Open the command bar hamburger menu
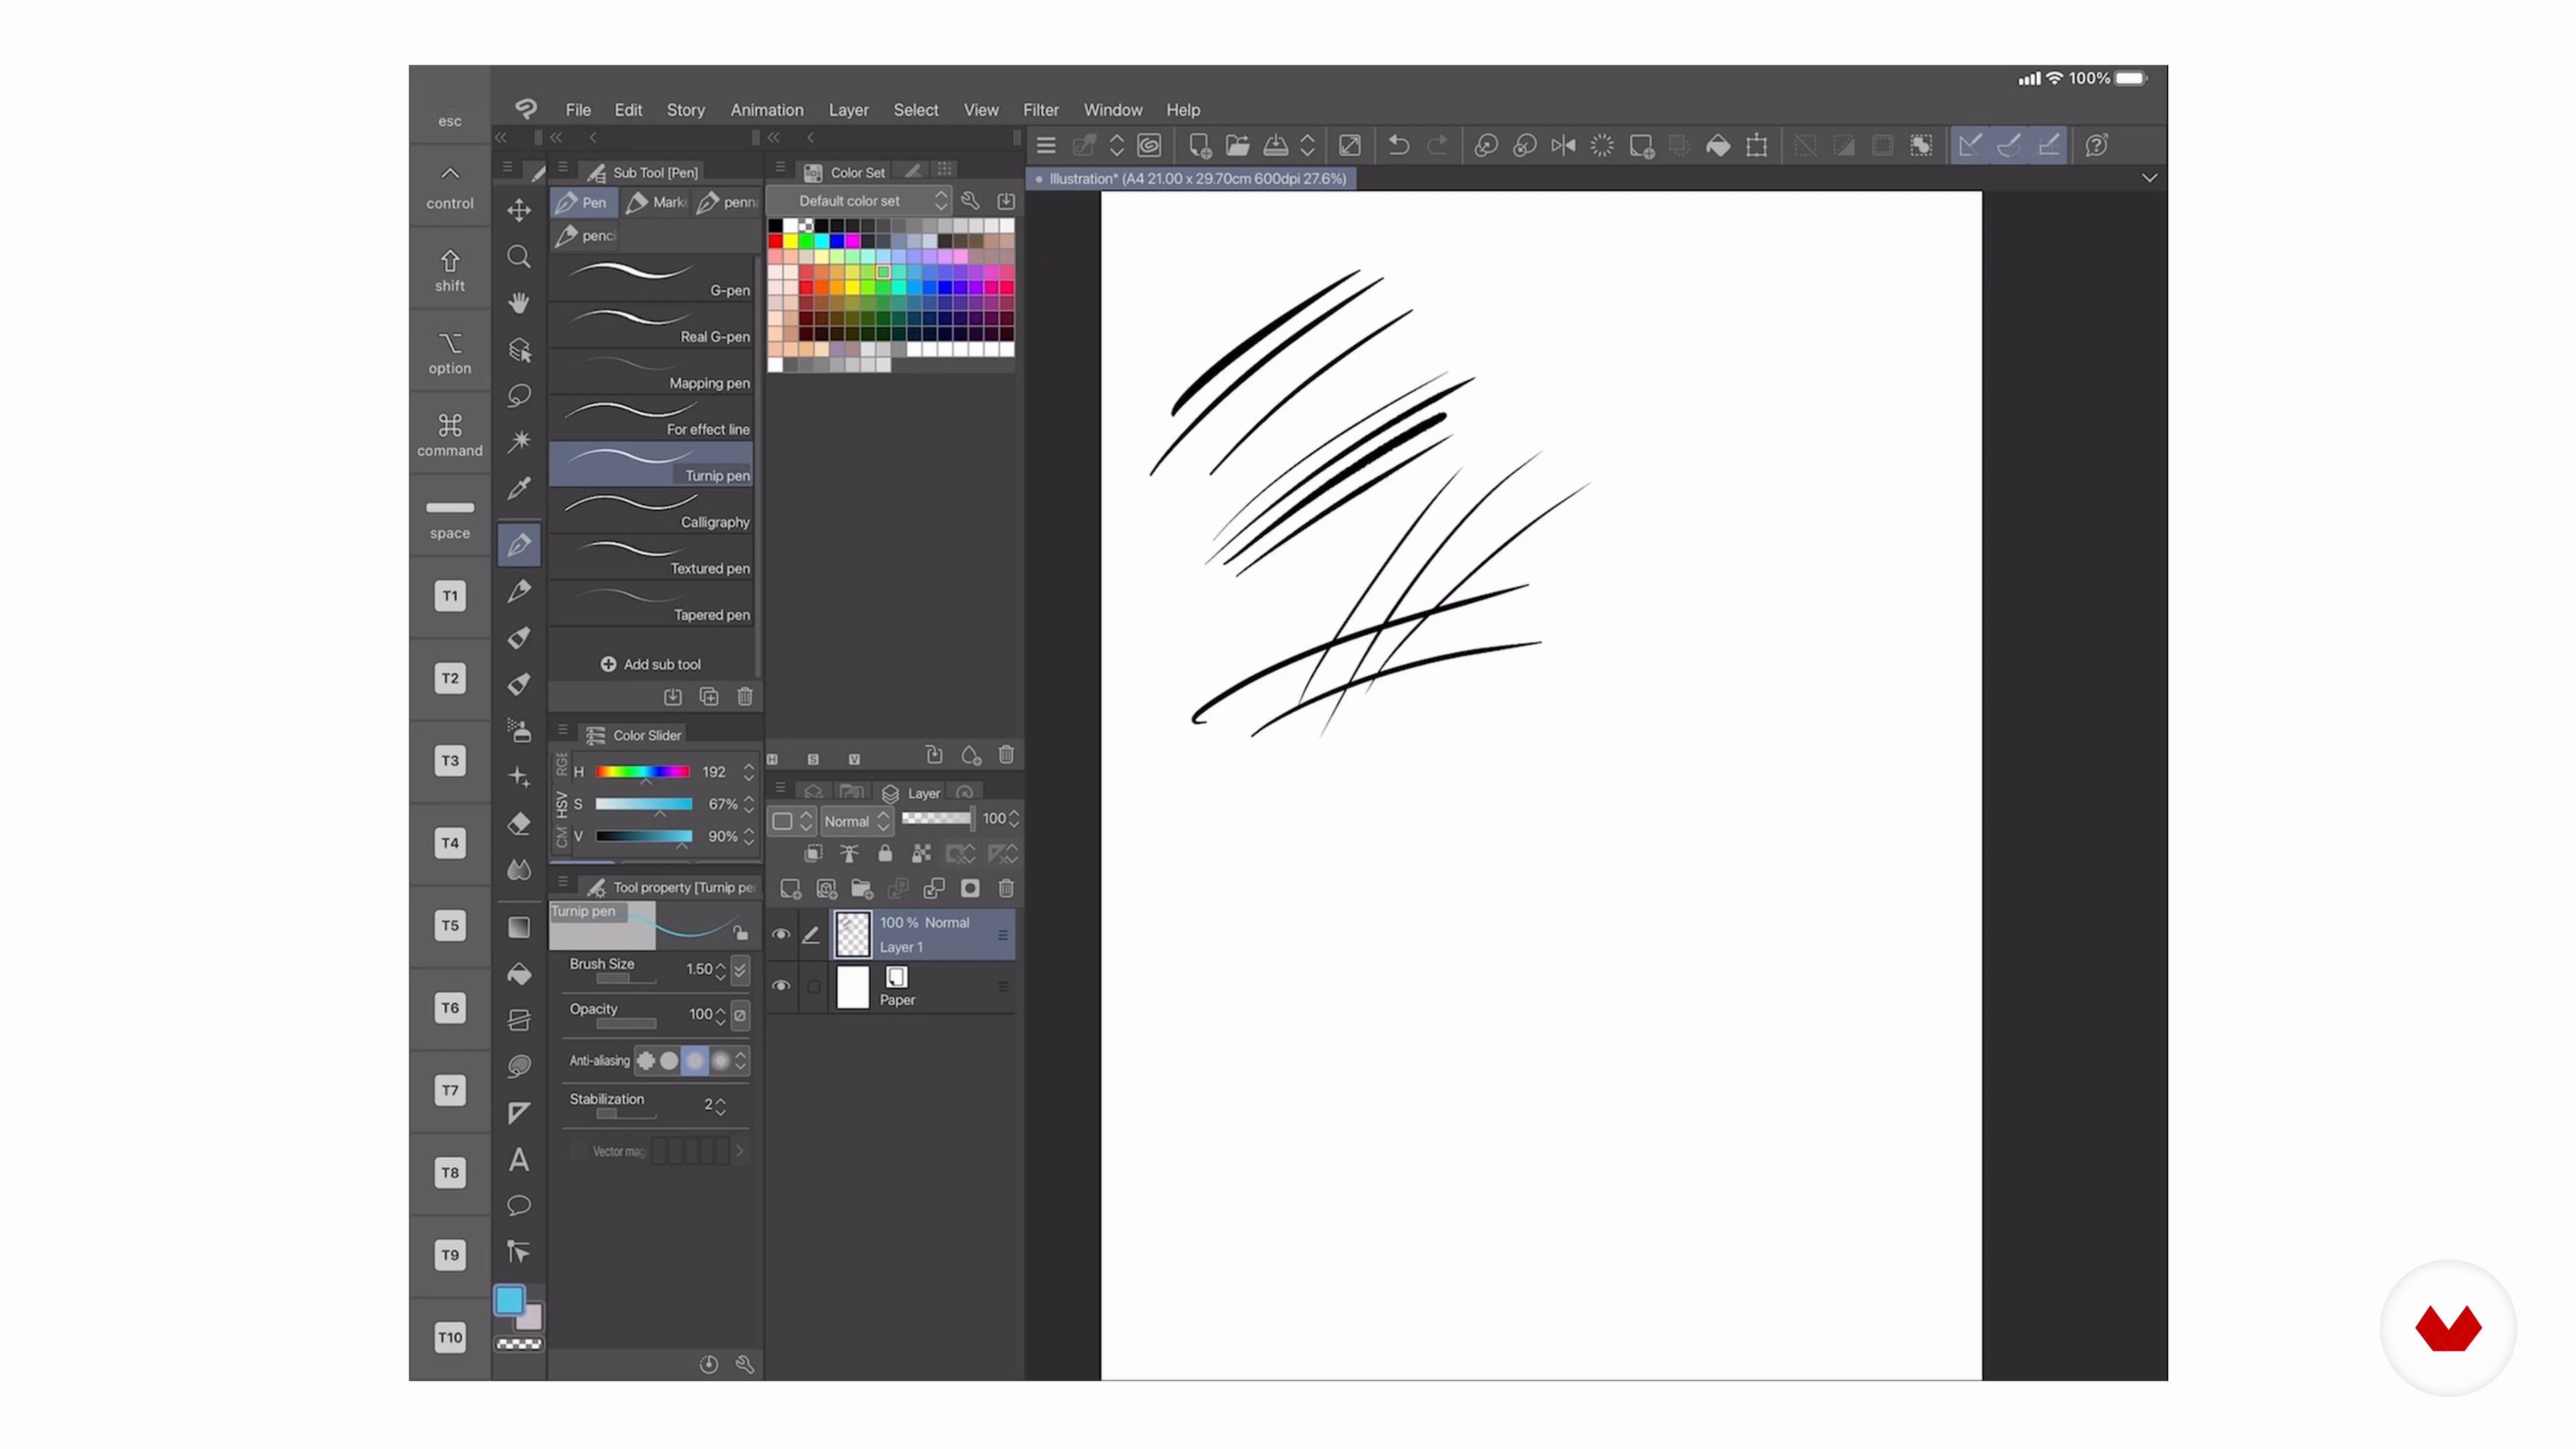2576x1449 pixels. 1046,146
